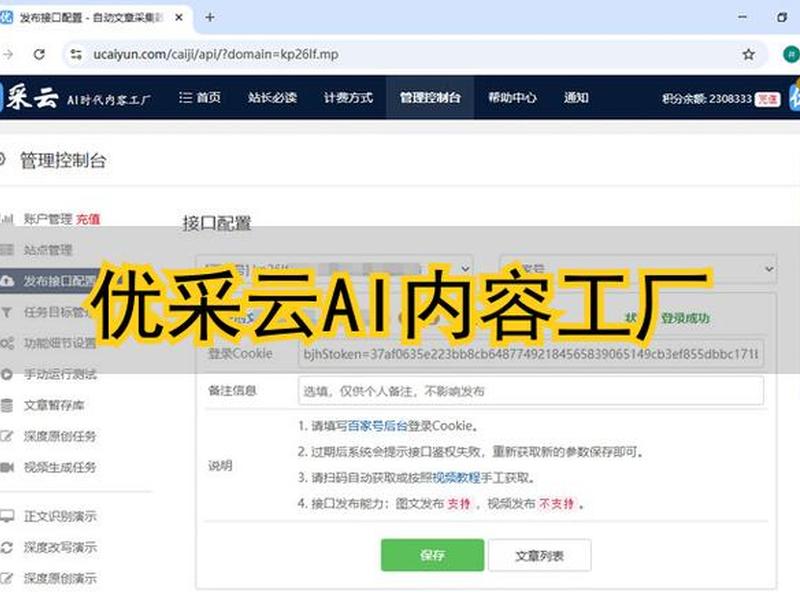Open 帮助中心 in the navigation bar
The height and width of the screenshot is (600, 800).
pyautogui.click(x=512, y=97)
